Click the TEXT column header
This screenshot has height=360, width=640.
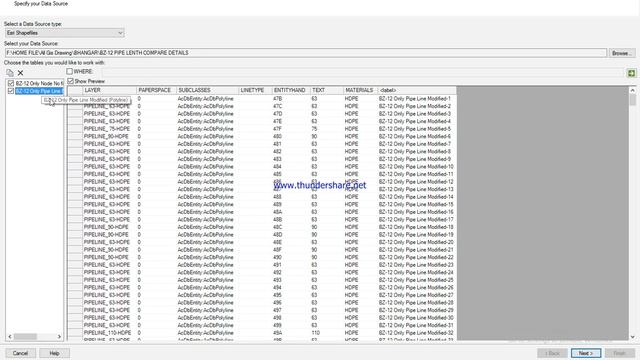click(327, 90)
